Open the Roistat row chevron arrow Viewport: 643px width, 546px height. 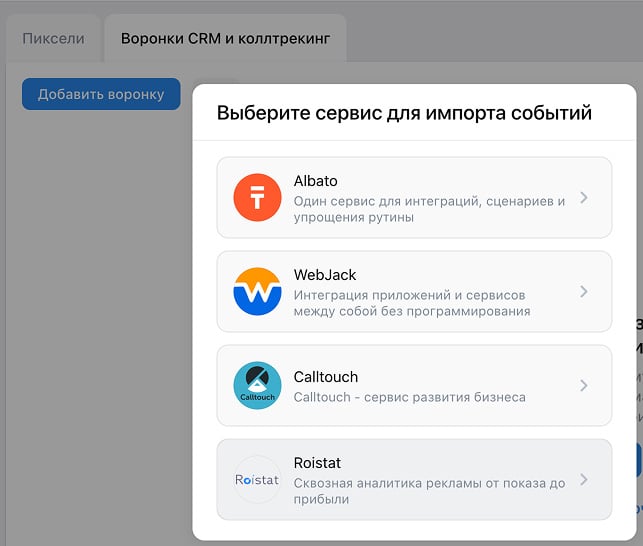(584, 480)
